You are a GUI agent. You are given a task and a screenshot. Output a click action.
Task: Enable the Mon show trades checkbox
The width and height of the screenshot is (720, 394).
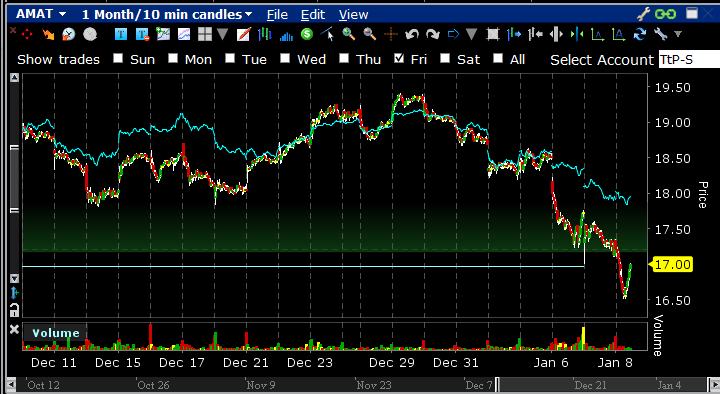(x=173, y=58)
